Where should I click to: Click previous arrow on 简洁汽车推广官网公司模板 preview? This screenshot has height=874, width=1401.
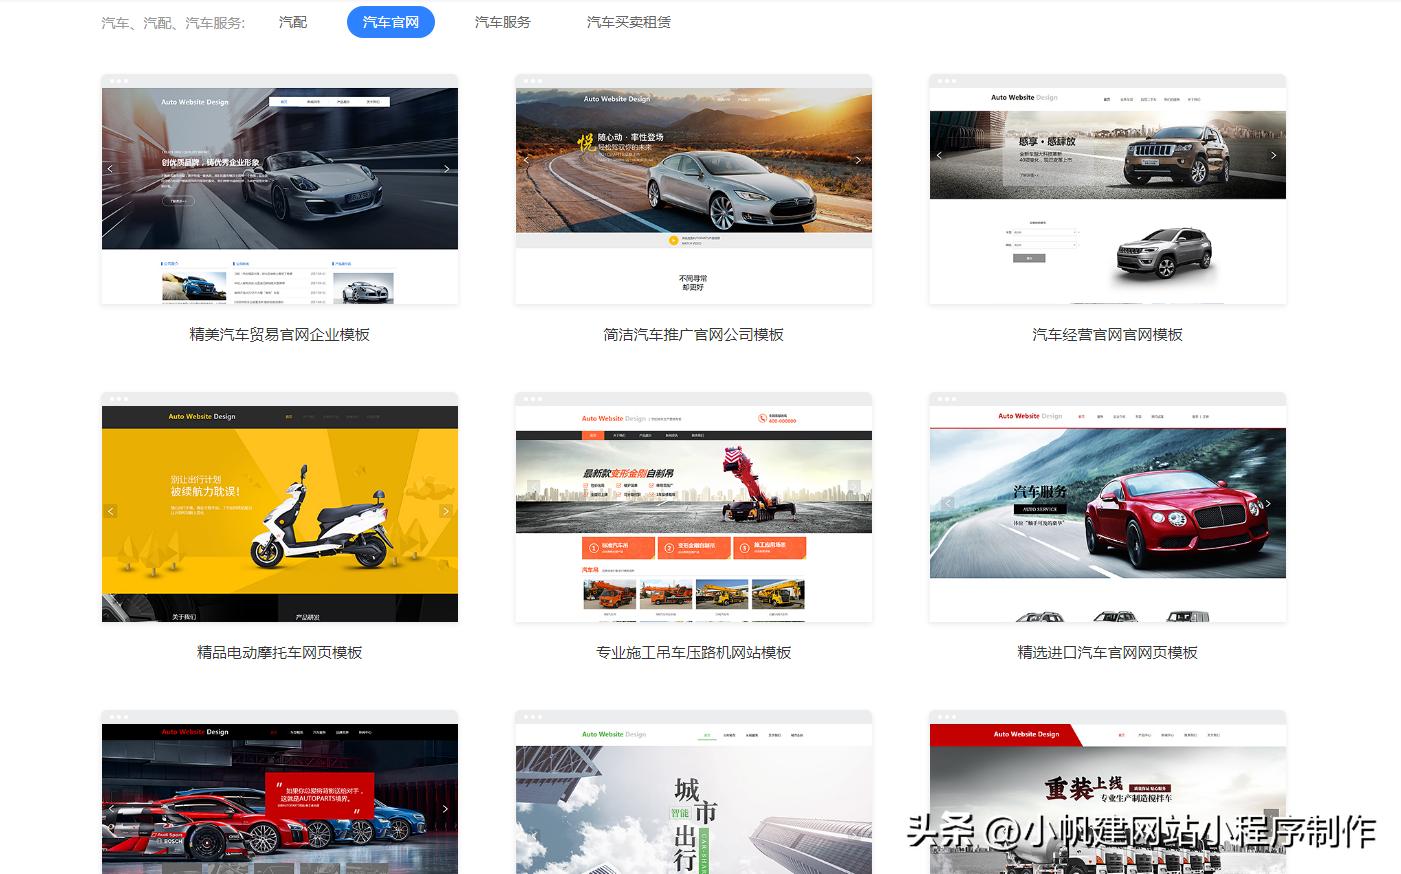click(x=526, y=160)
